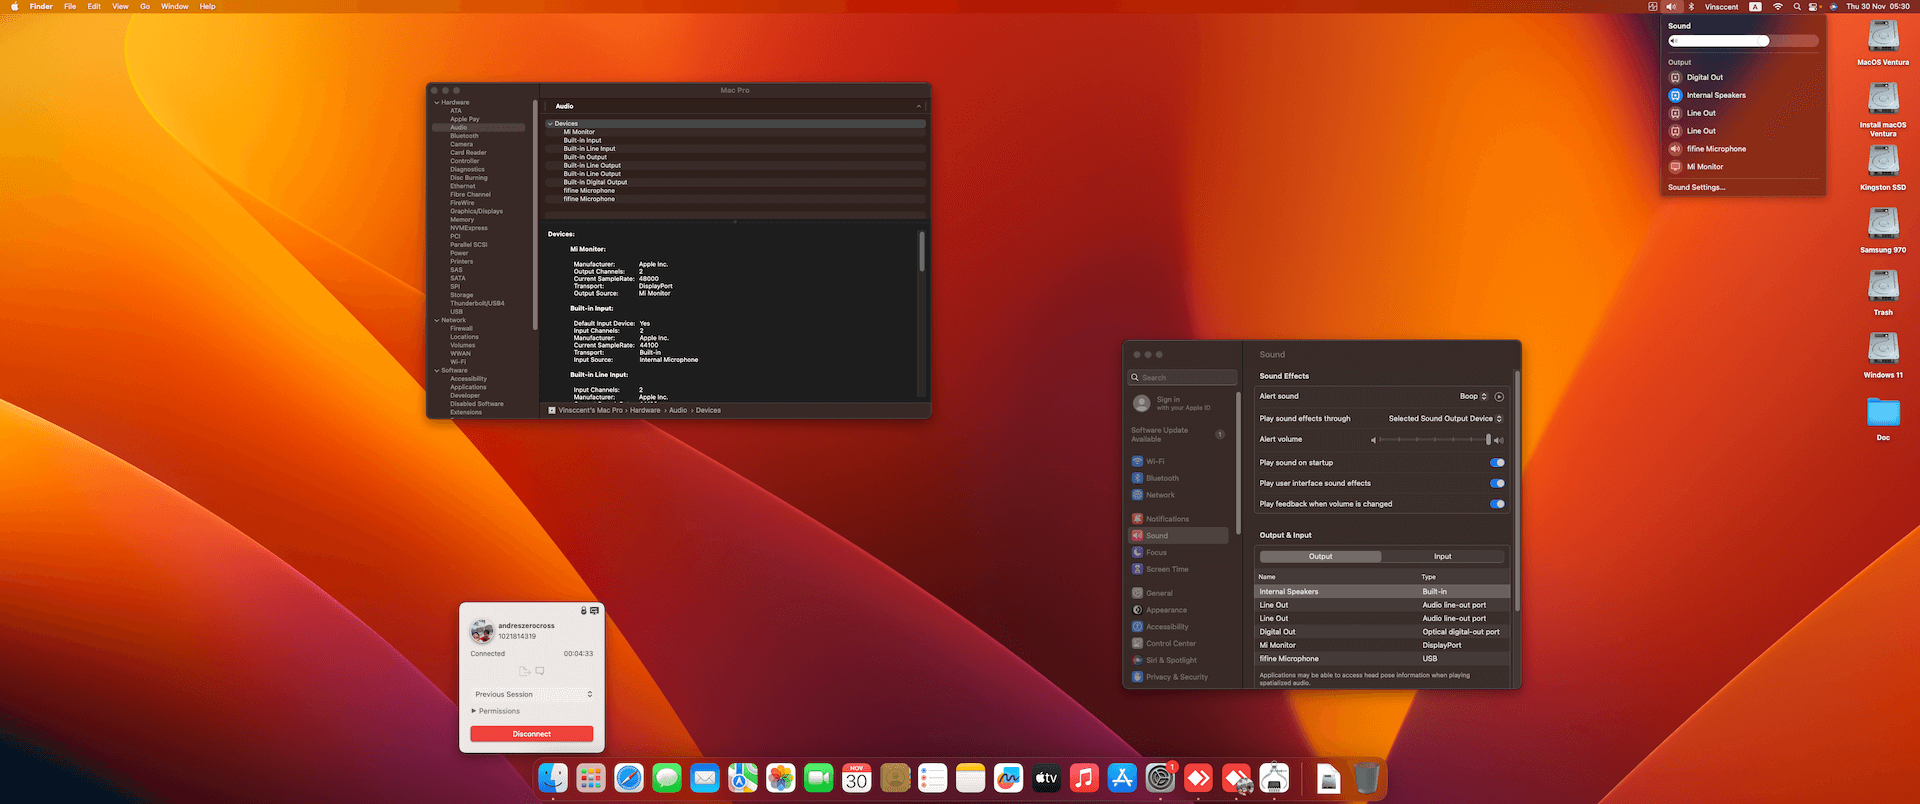Viewport: 1920px width, 804px height.
Task: Collapse Hardware tree in System Information
Action: click(x=437, y=103)
